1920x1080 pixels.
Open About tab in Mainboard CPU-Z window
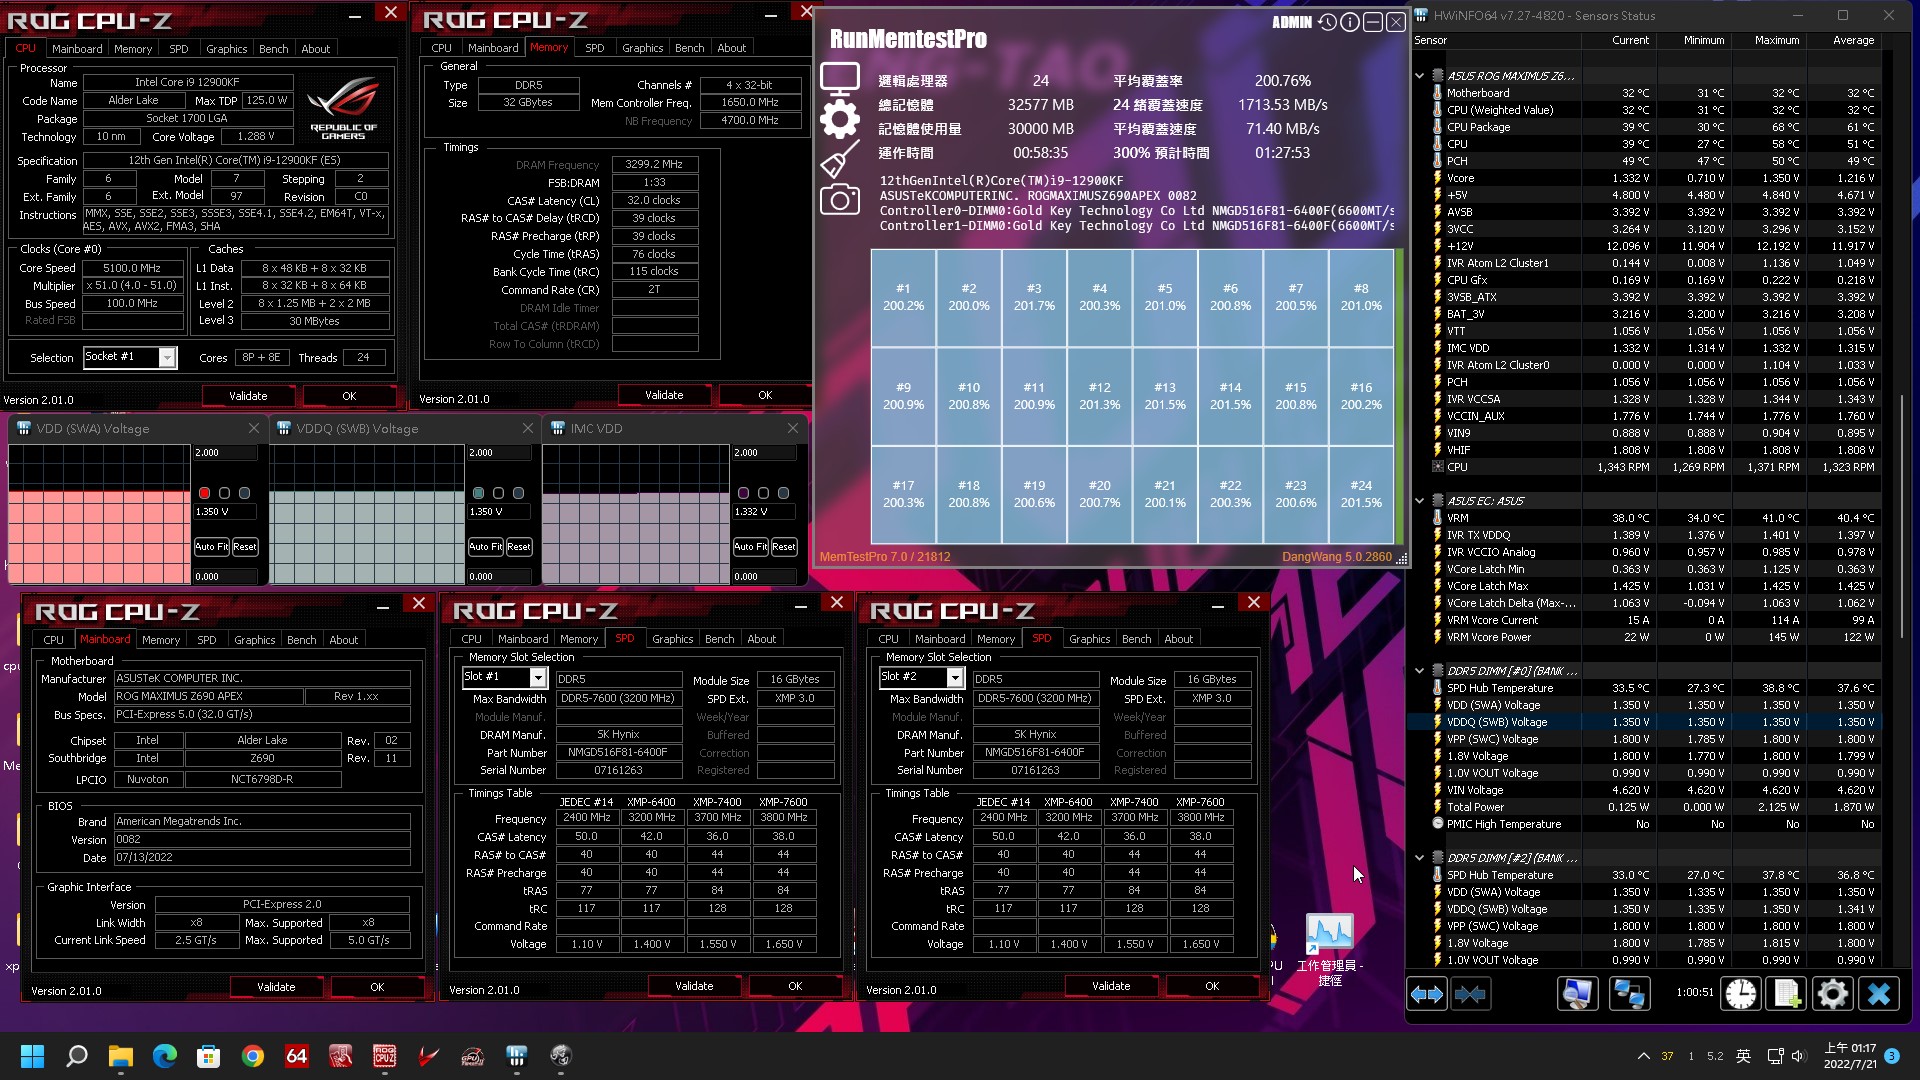point(343,640)
